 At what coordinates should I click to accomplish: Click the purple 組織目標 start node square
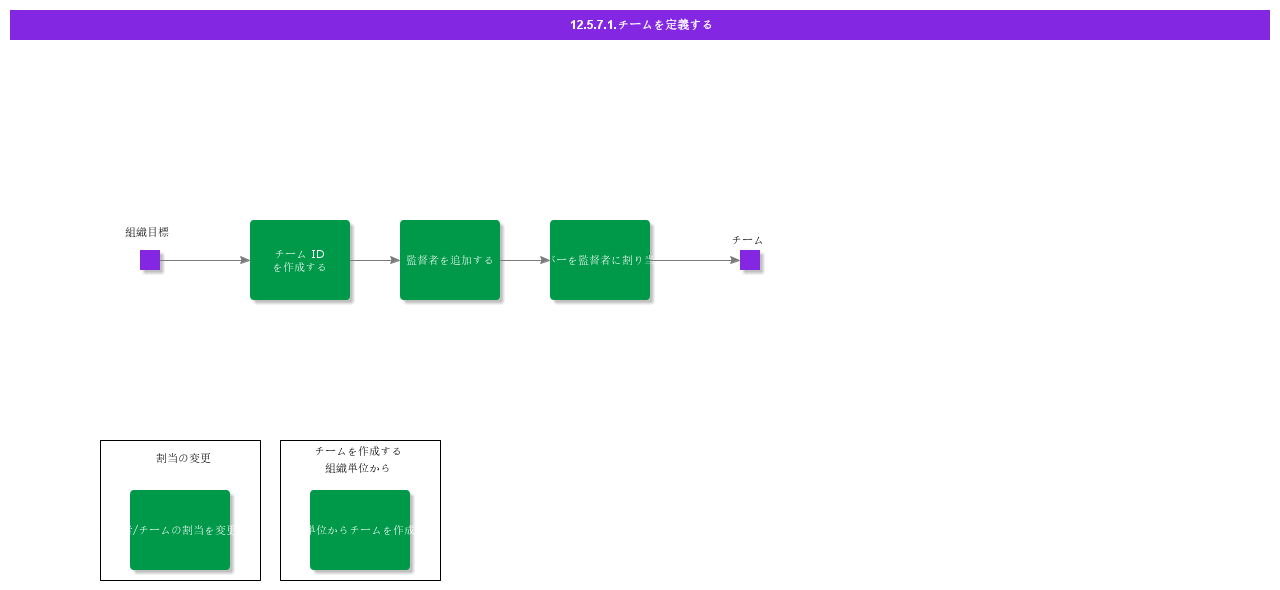[150, 260]
